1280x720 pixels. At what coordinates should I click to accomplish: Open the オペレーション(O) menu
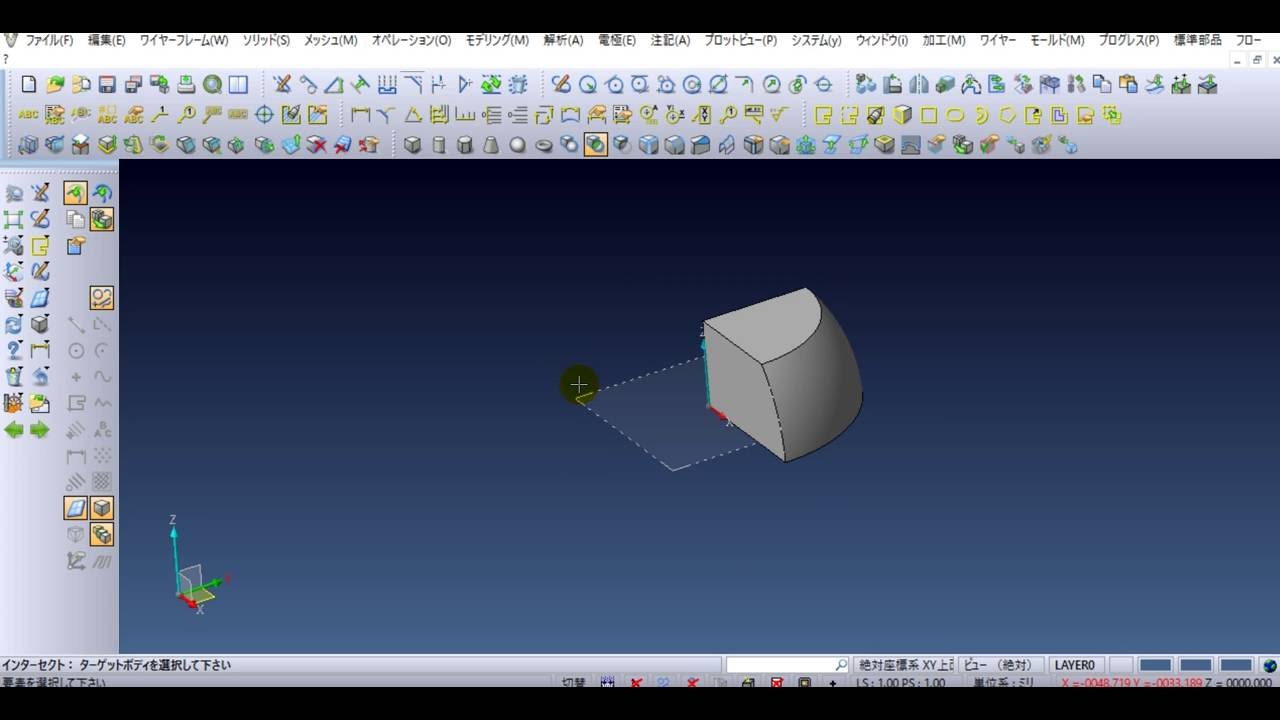click(x=411, y=40)
